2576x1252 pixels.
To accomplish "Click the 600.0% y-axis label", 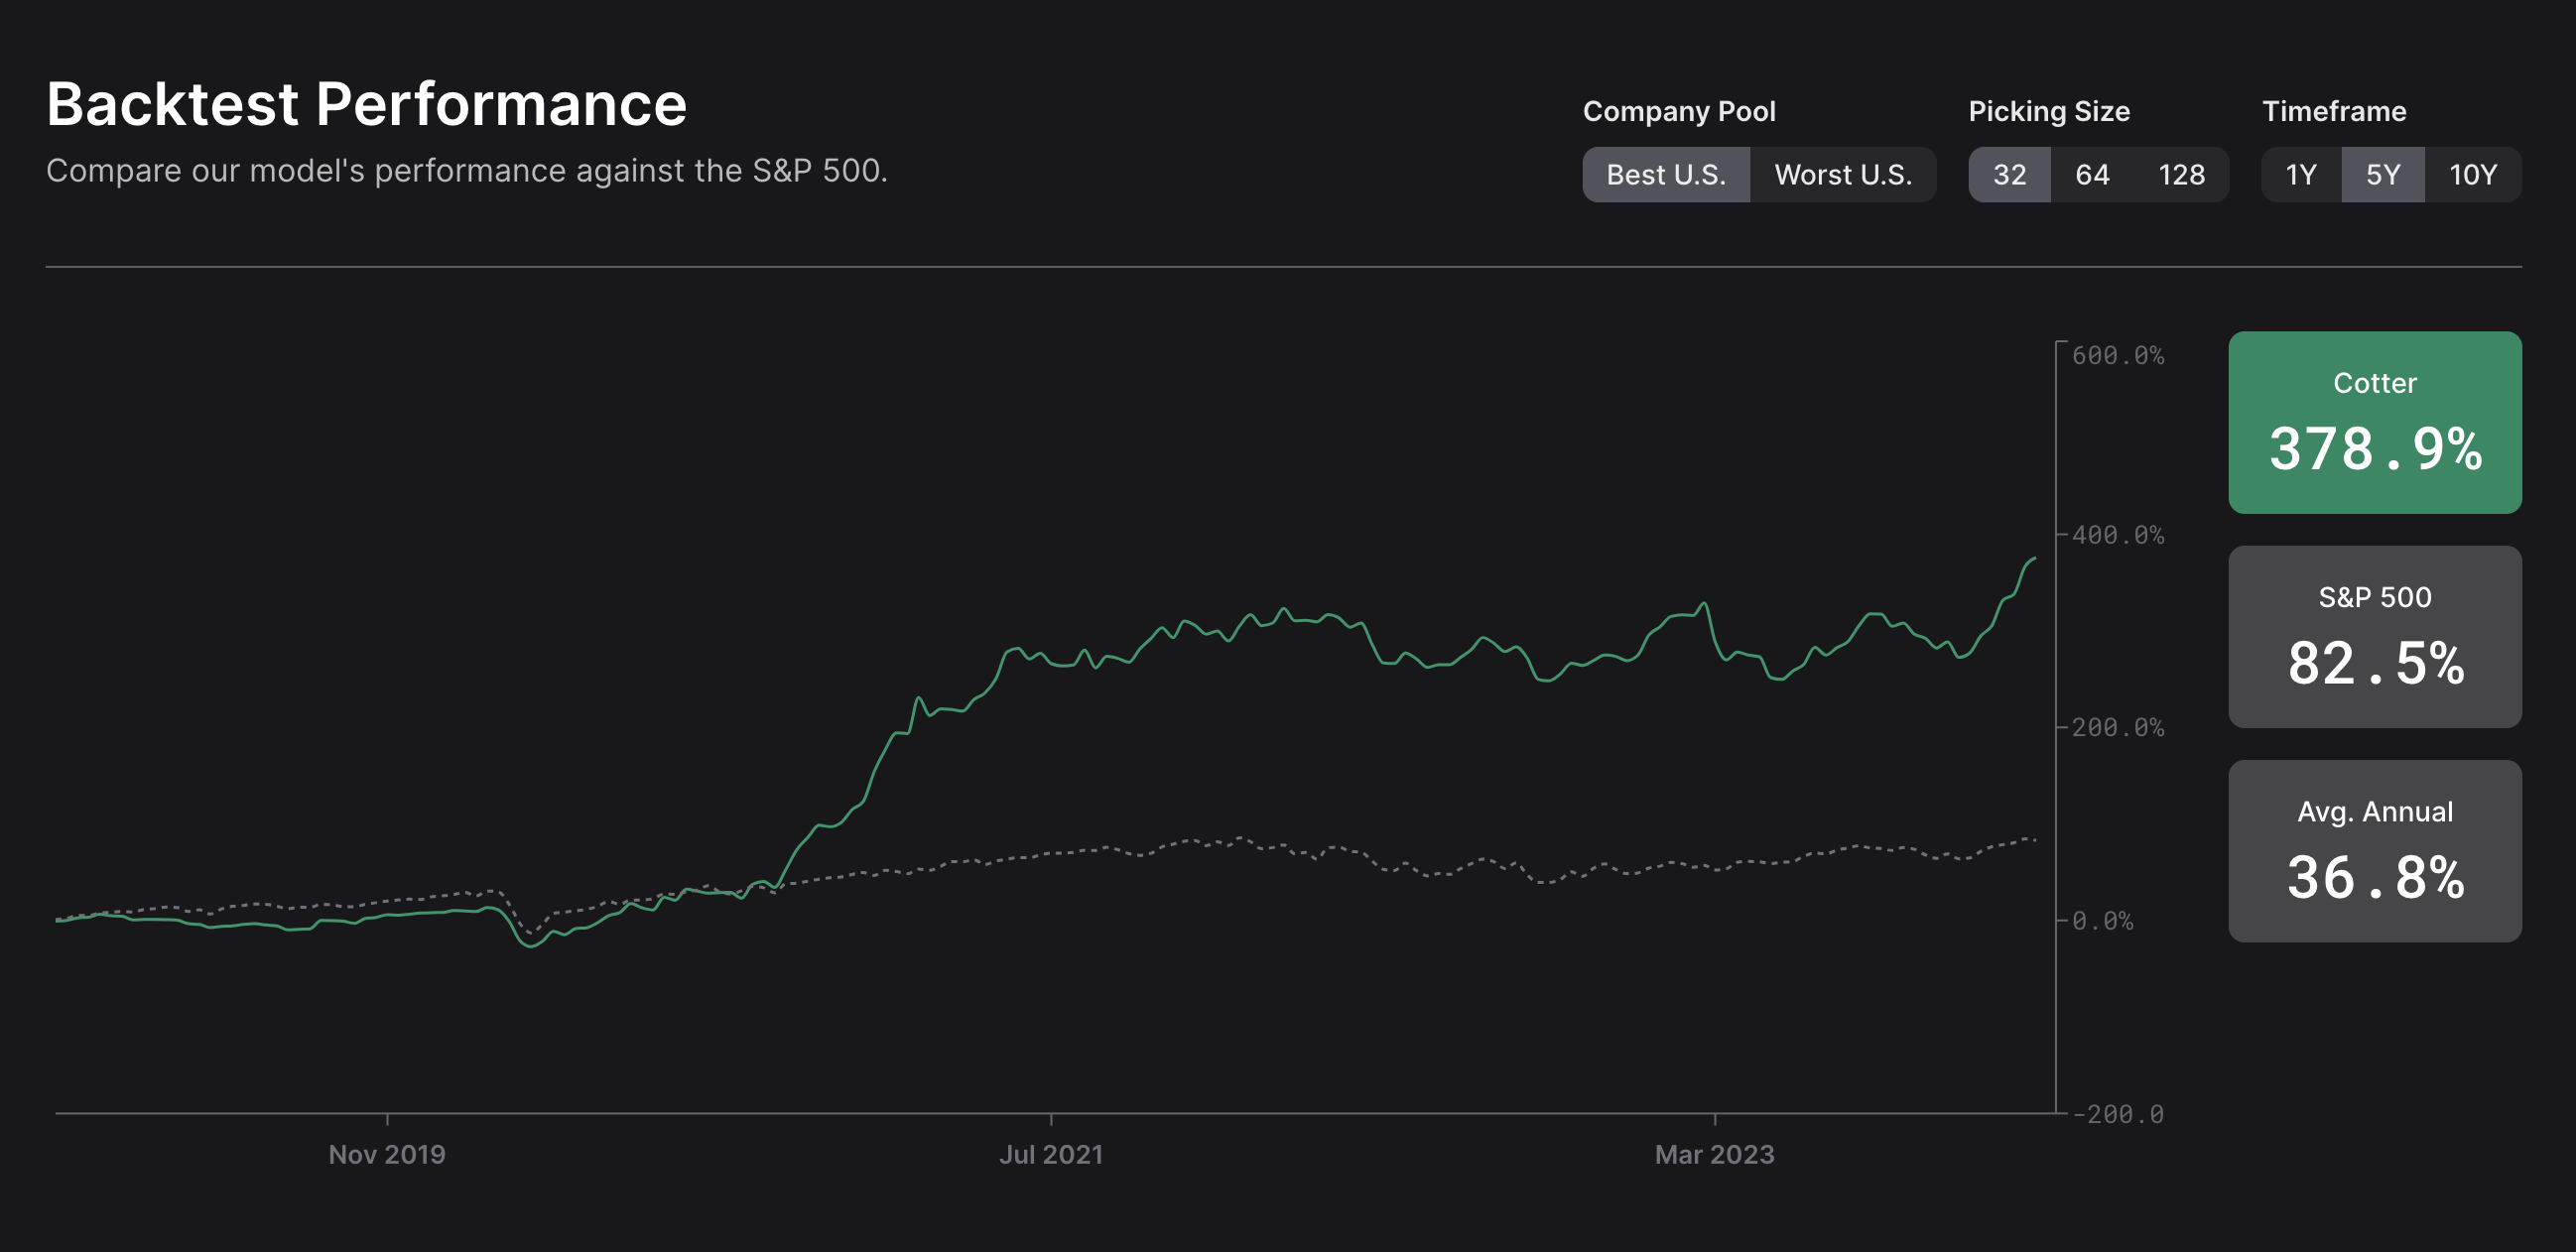I will [2117, 355].
